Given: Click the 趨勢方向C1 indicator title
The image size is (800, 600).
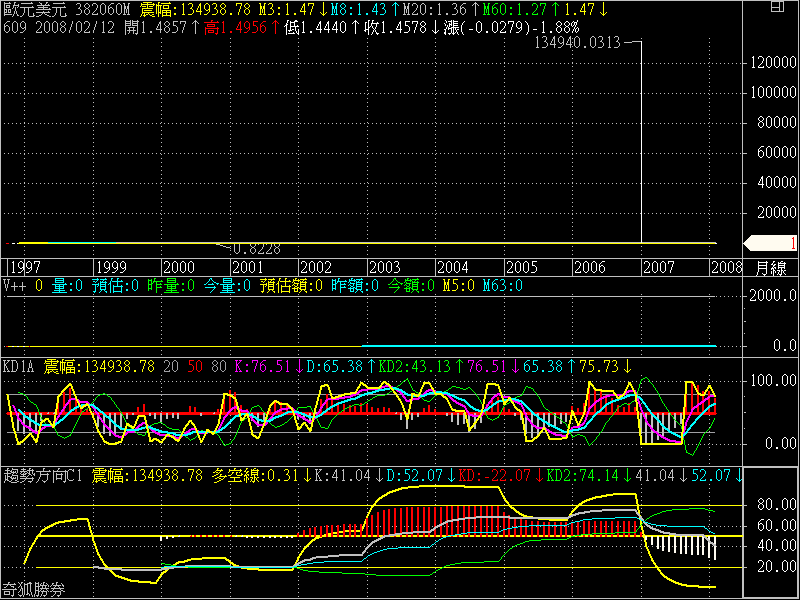Looking at the screenshot, I should (x=46, y=474).
